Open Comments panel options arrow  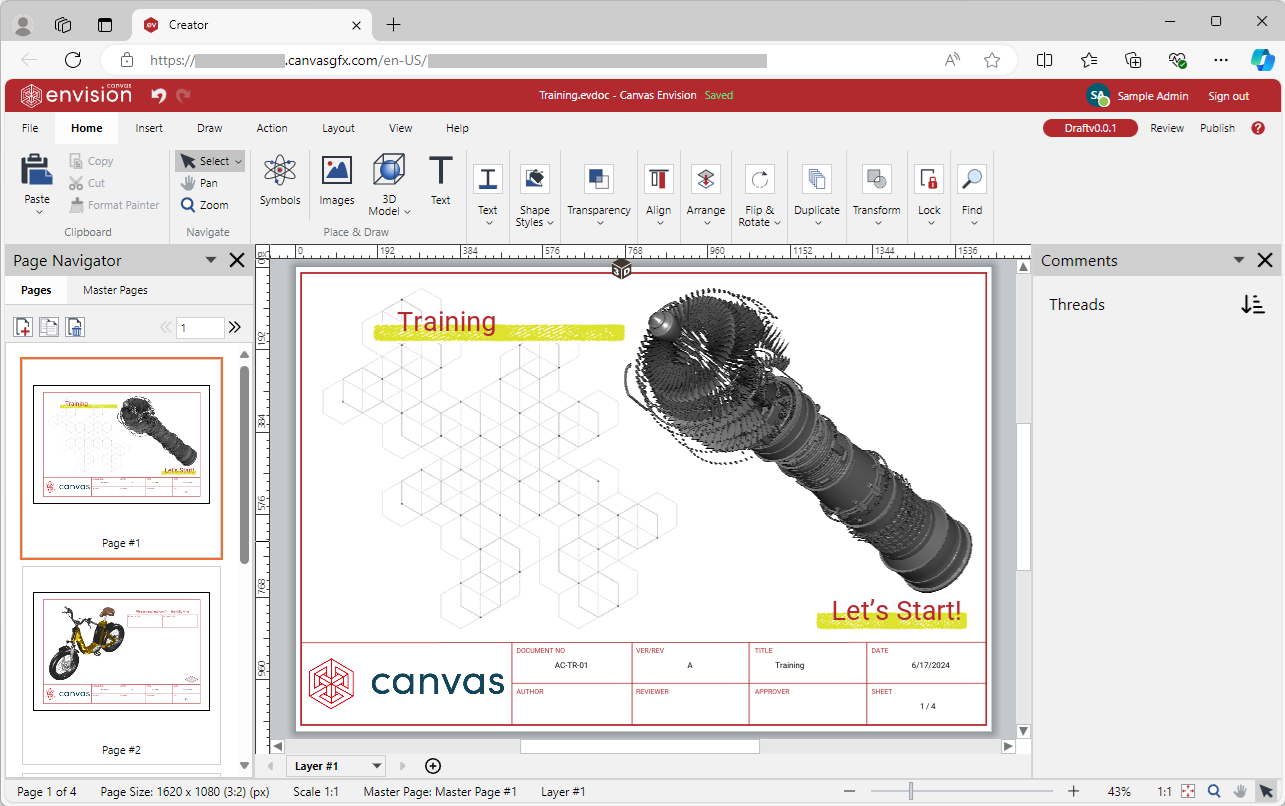click(1239, 260)
